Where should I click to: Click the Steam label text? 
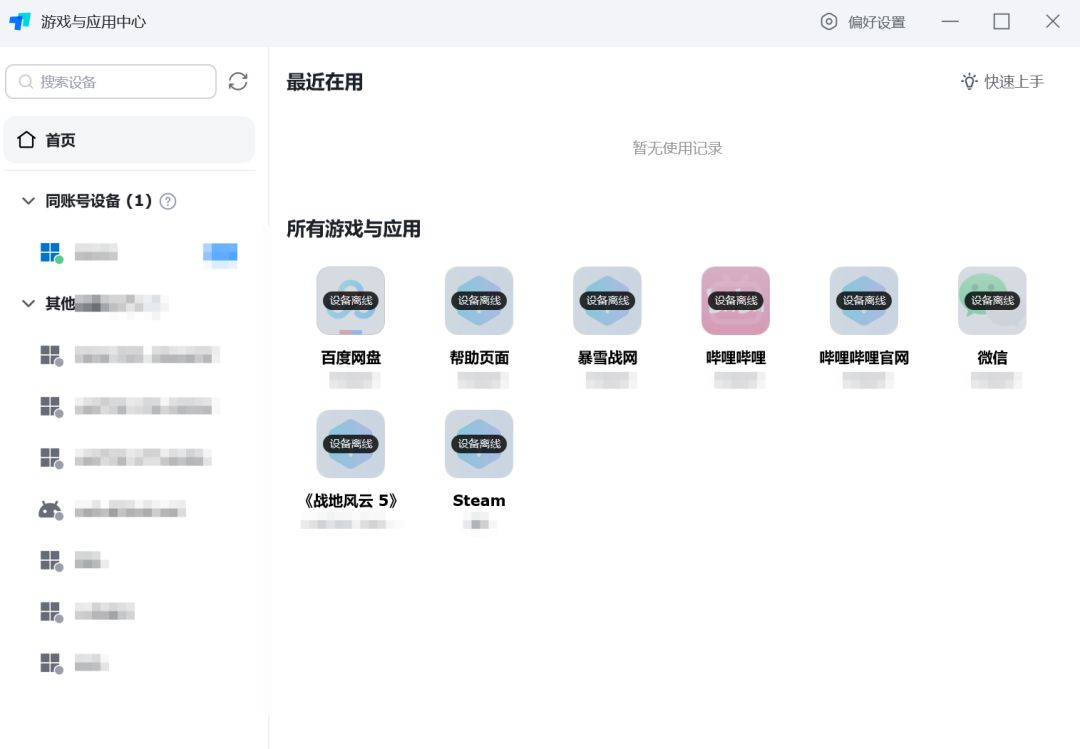[x=479, y=501]
